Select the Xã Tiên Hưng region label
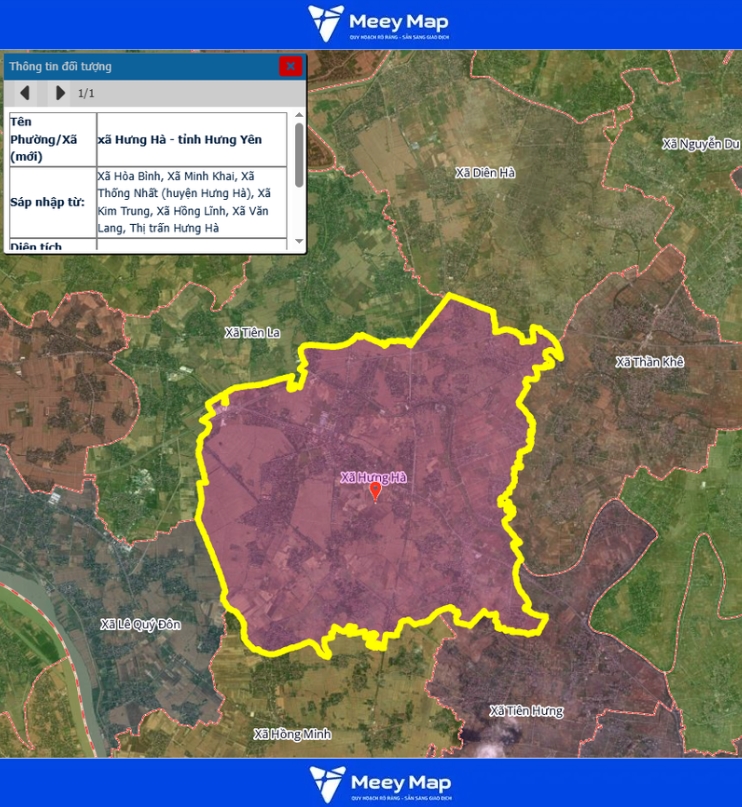Screen dimensions: 742x807 click(526, 711)
